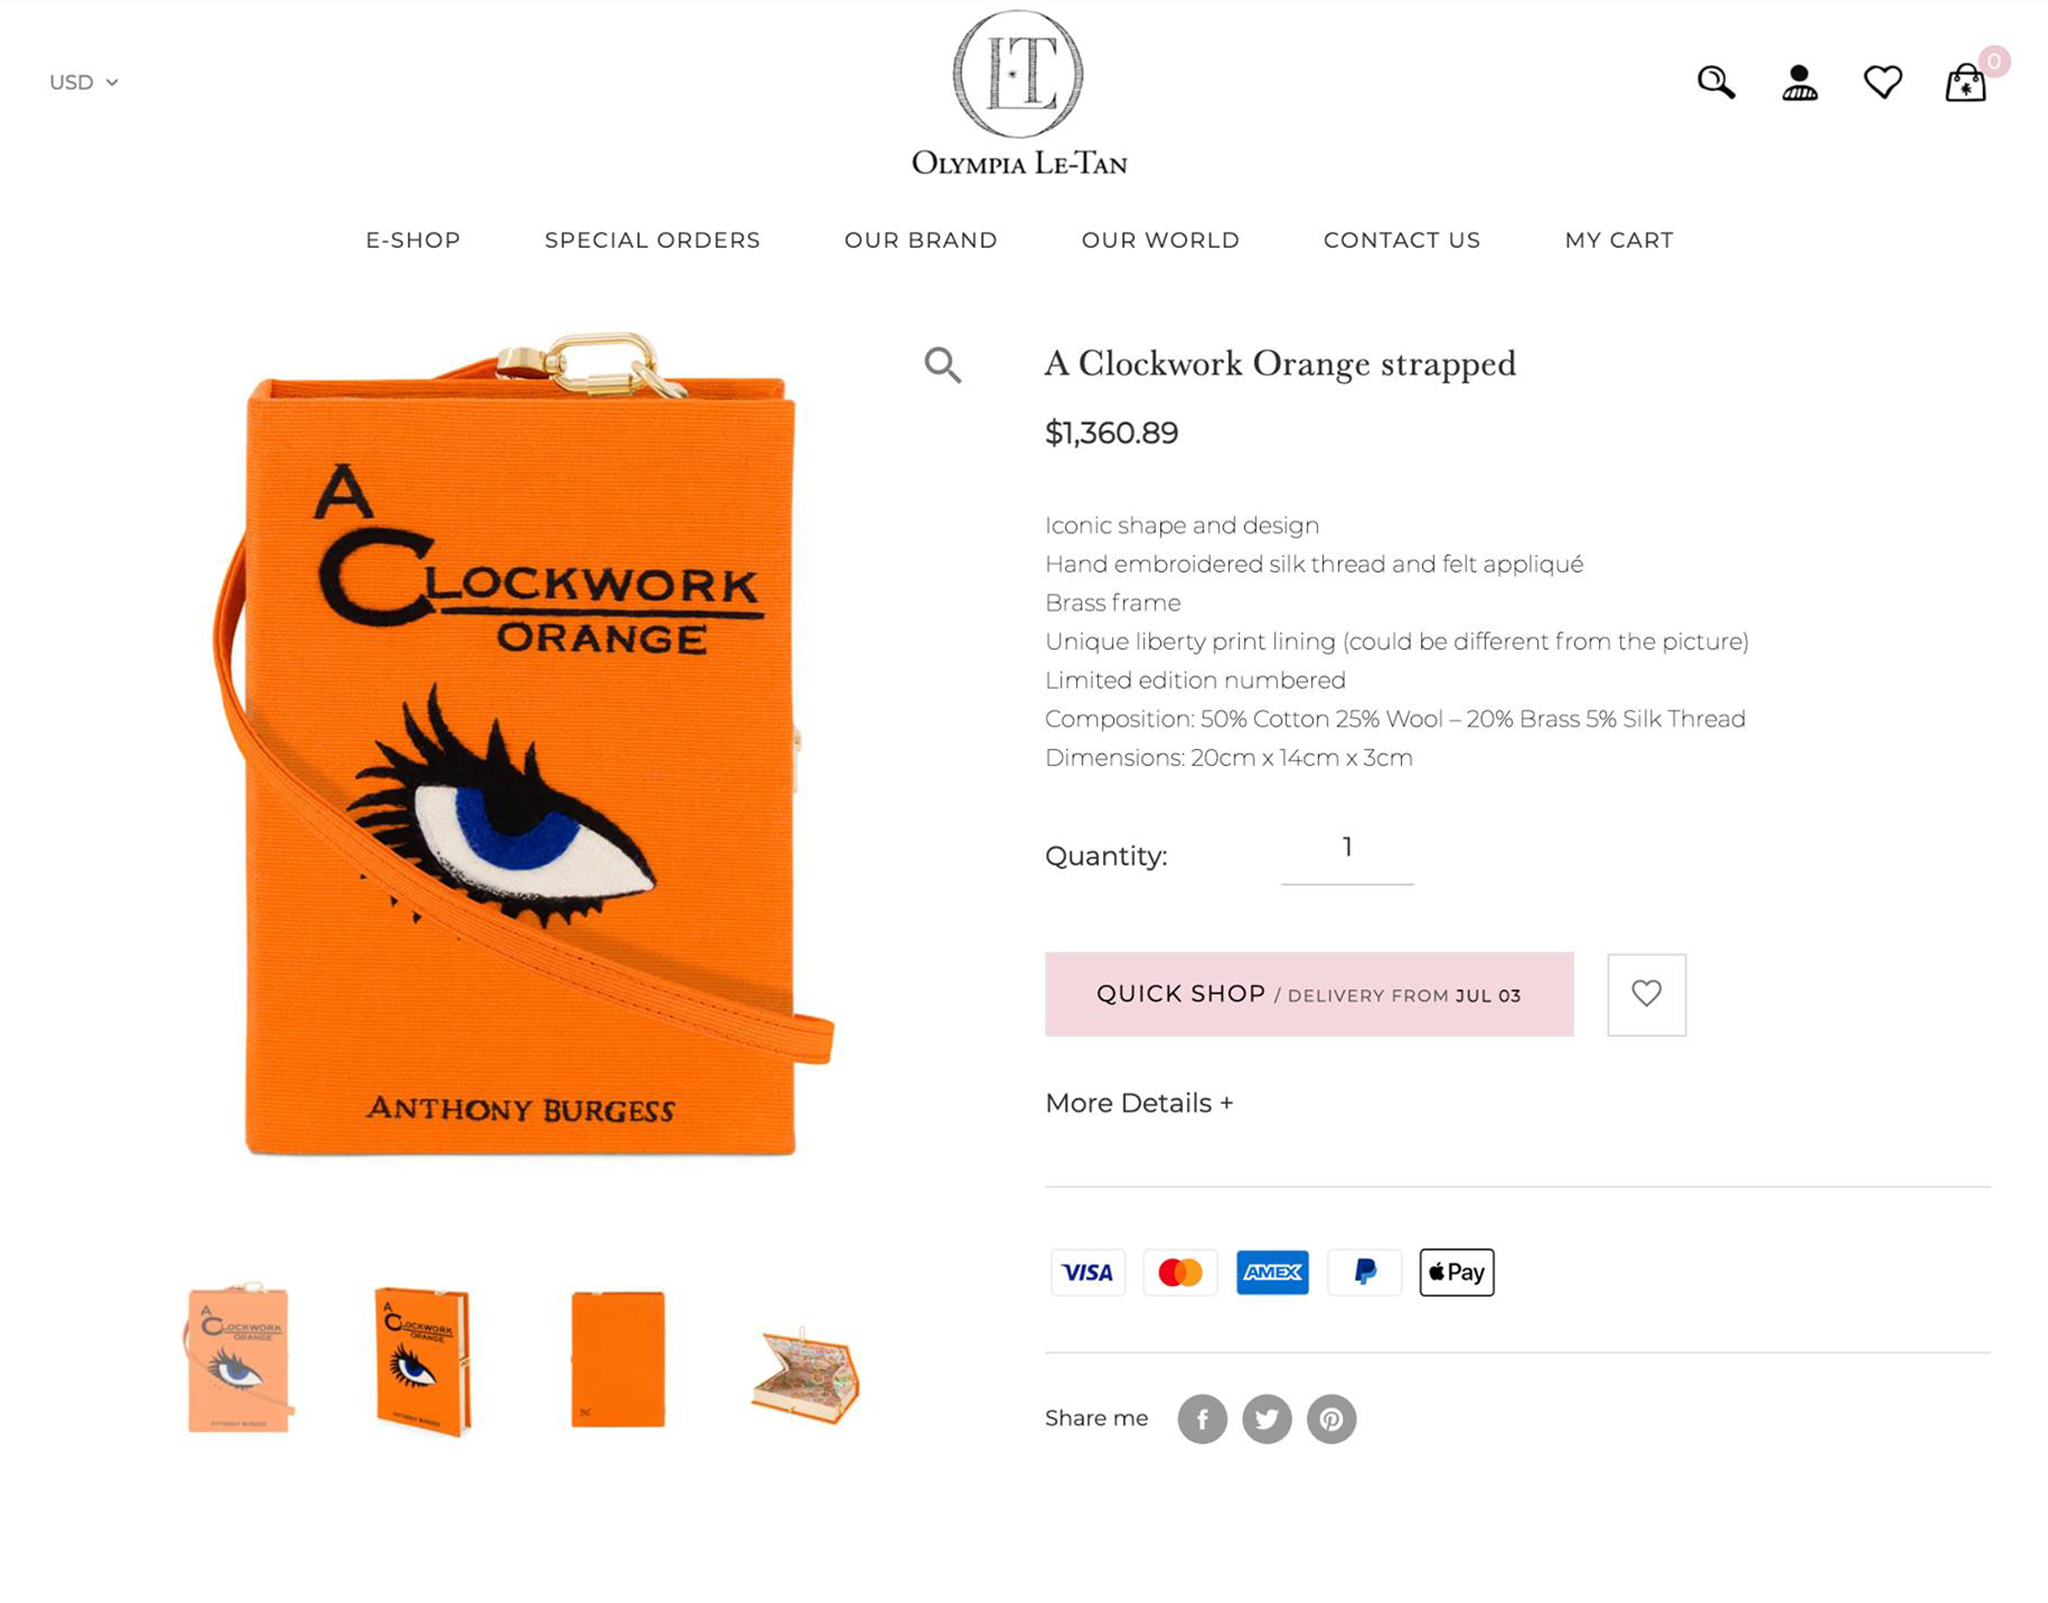Expand the More Details section
The width and height of the screenshot is (2048, 1603).
[1139, 1102]
